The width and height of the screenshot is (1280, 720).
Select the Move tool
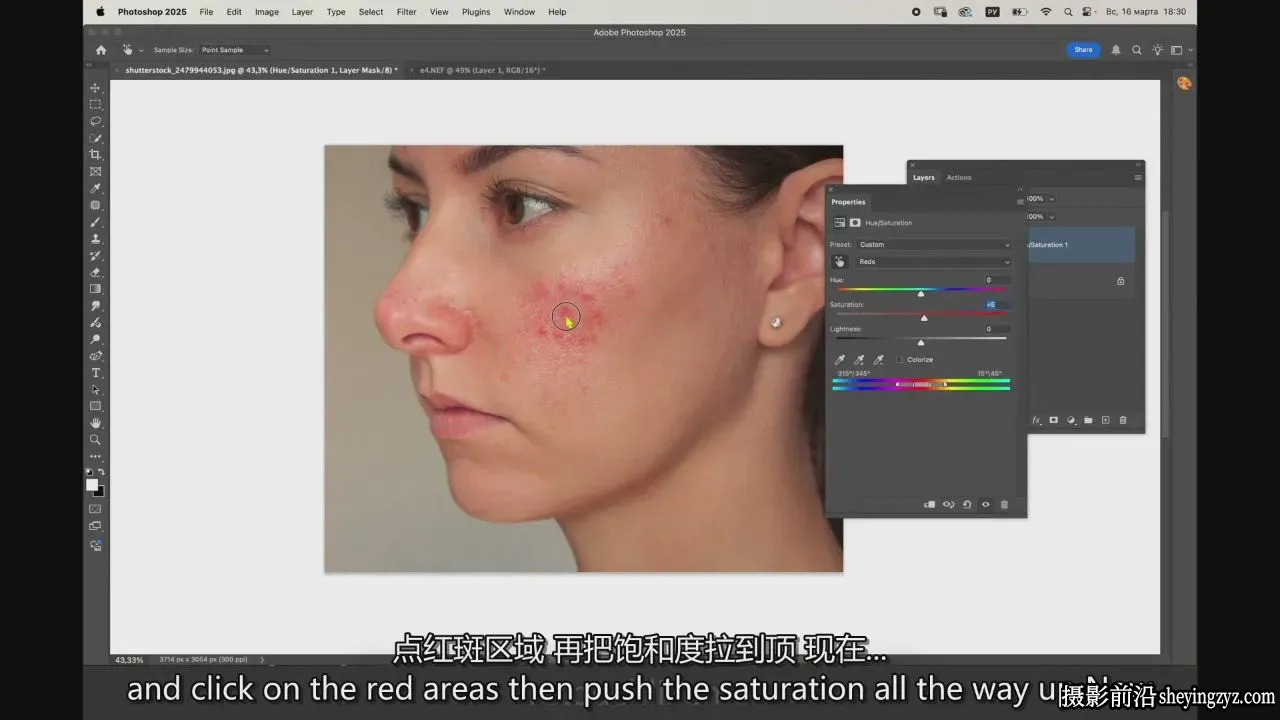(96, 88)
